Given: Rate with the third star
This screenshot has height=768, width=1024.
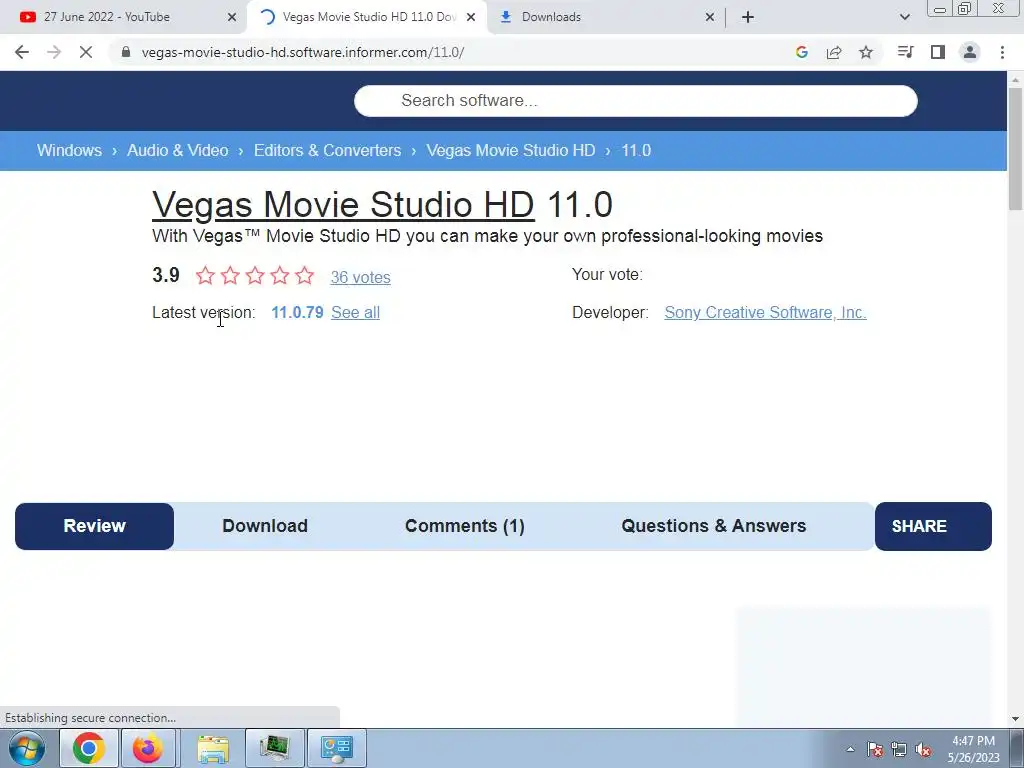Looking at the screenshot, I should 255,276.
